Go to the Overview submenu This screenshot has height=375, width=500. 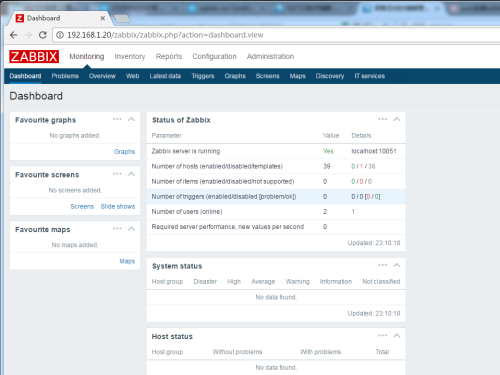coord(102,76)
